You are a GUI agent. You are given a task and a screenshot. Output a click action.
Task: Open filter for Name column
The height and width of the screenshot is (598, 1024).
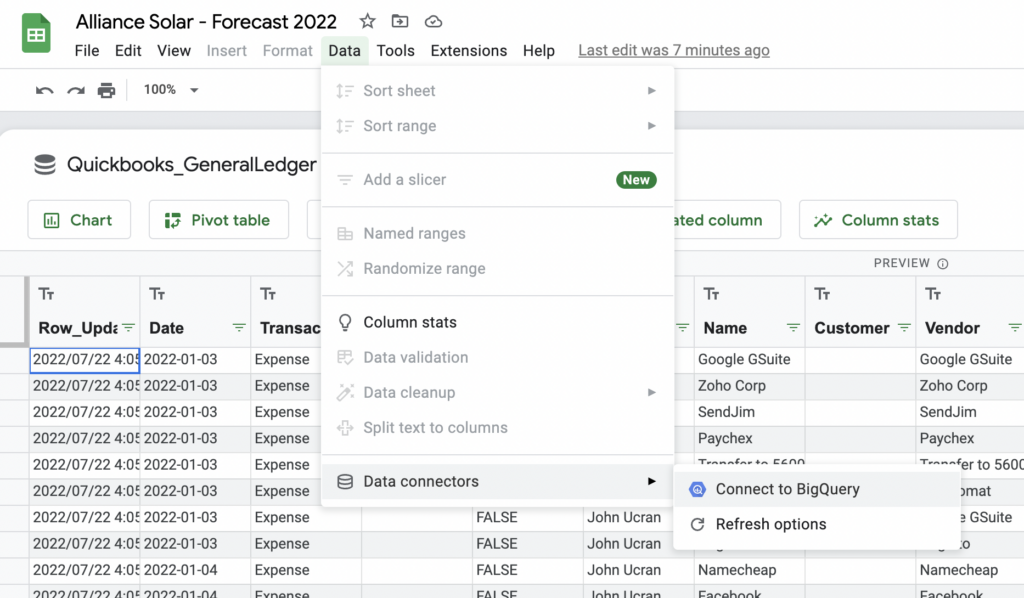[793, 328]
